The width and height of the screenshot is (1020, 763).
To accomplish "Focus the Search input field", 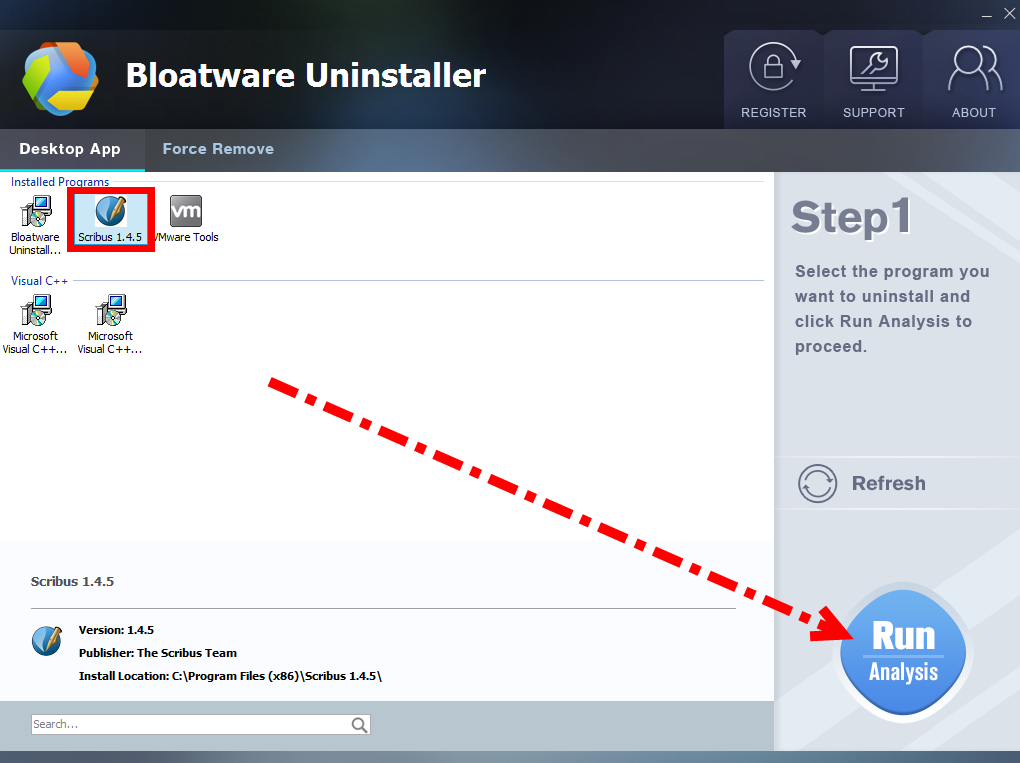I will click(200, 725).
